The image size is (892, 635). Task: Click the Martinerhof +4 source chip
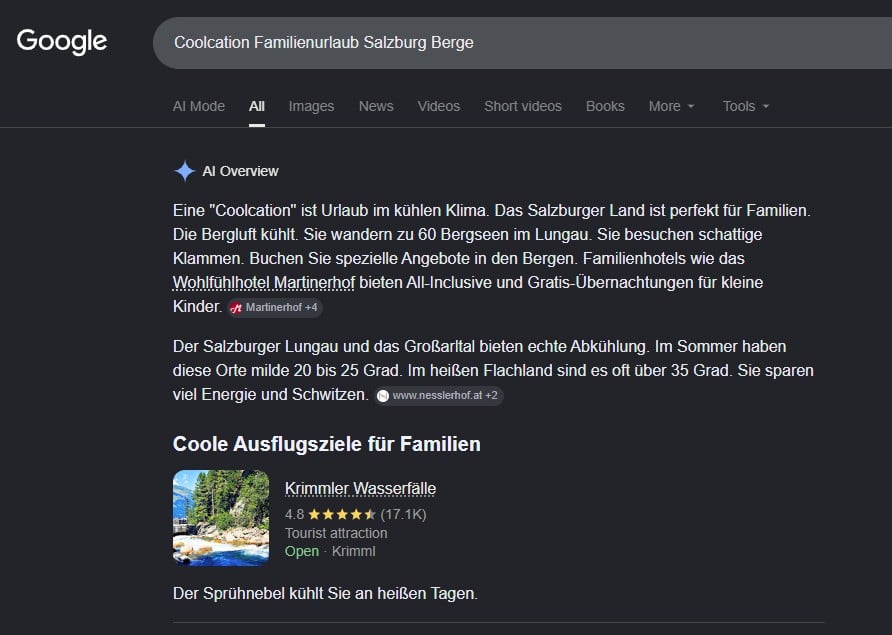click(275, 308)
